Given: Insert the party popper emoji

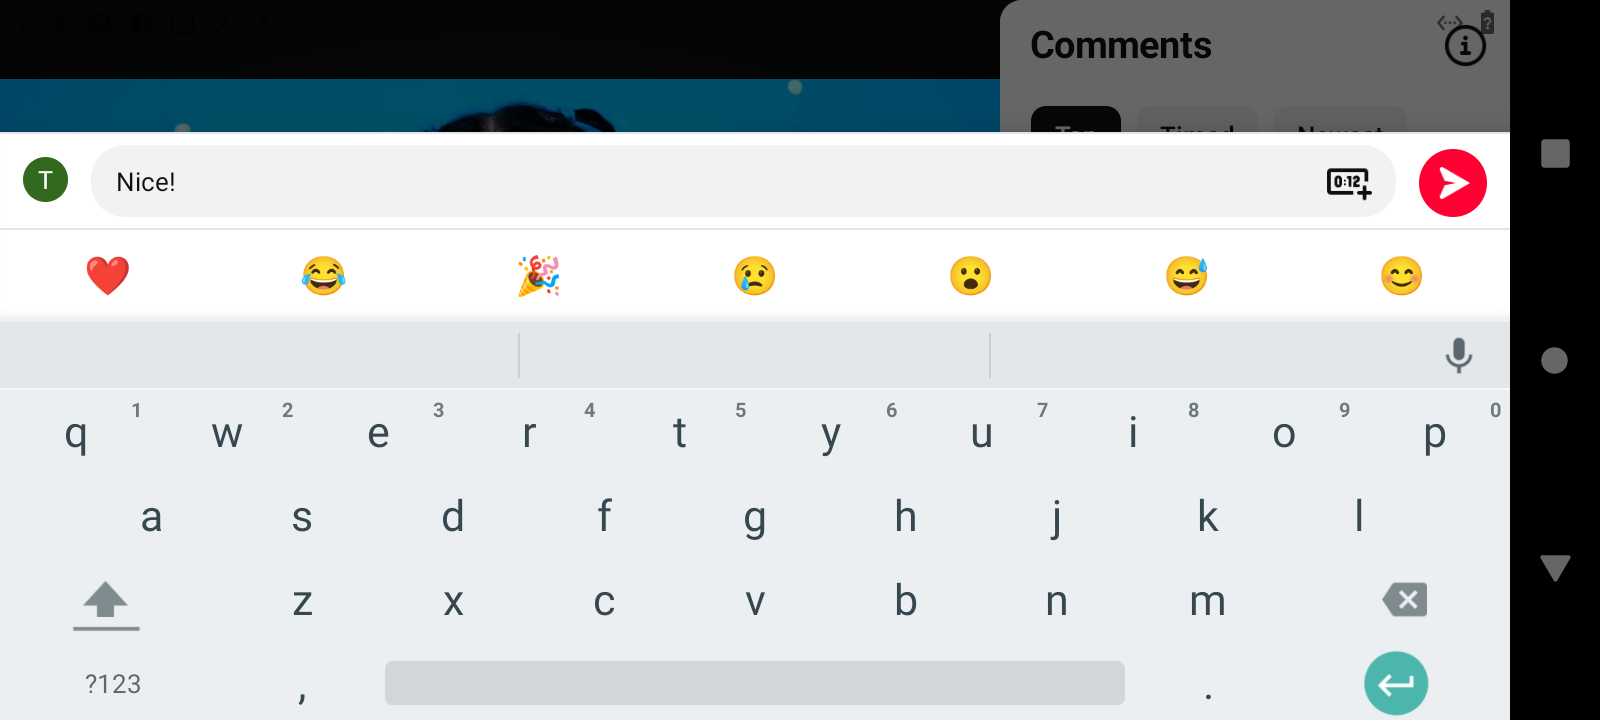Looking at the screenshot, I should tap(539, 276).
